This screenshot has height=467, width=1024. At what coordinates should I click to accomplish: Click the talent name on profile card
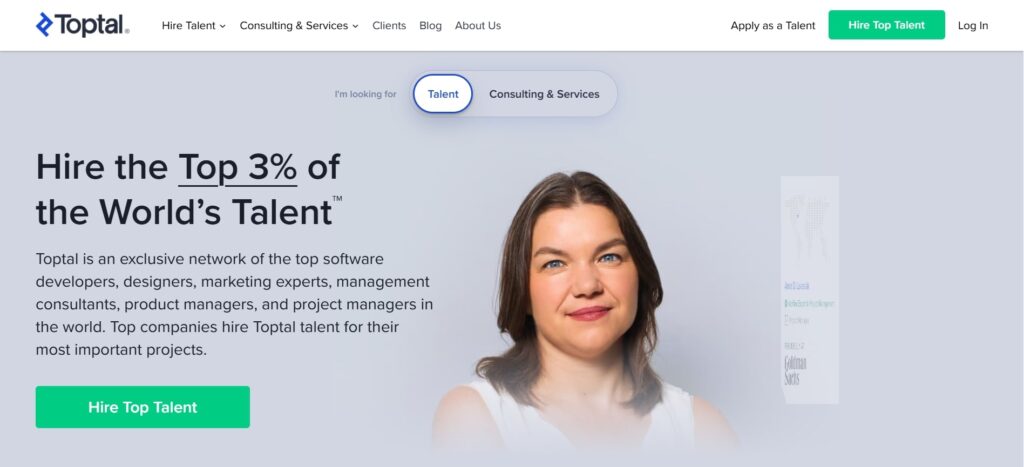797,286
